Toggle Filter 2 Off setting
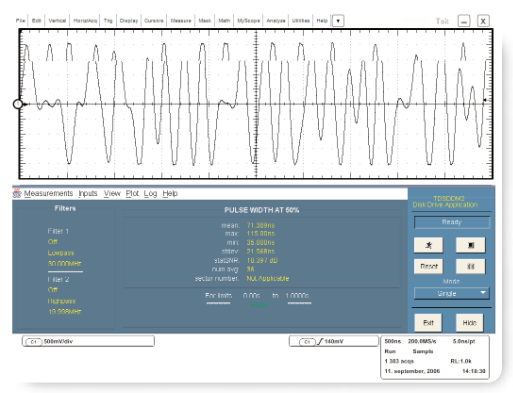 pyautogui.click(x=52, y=290)
